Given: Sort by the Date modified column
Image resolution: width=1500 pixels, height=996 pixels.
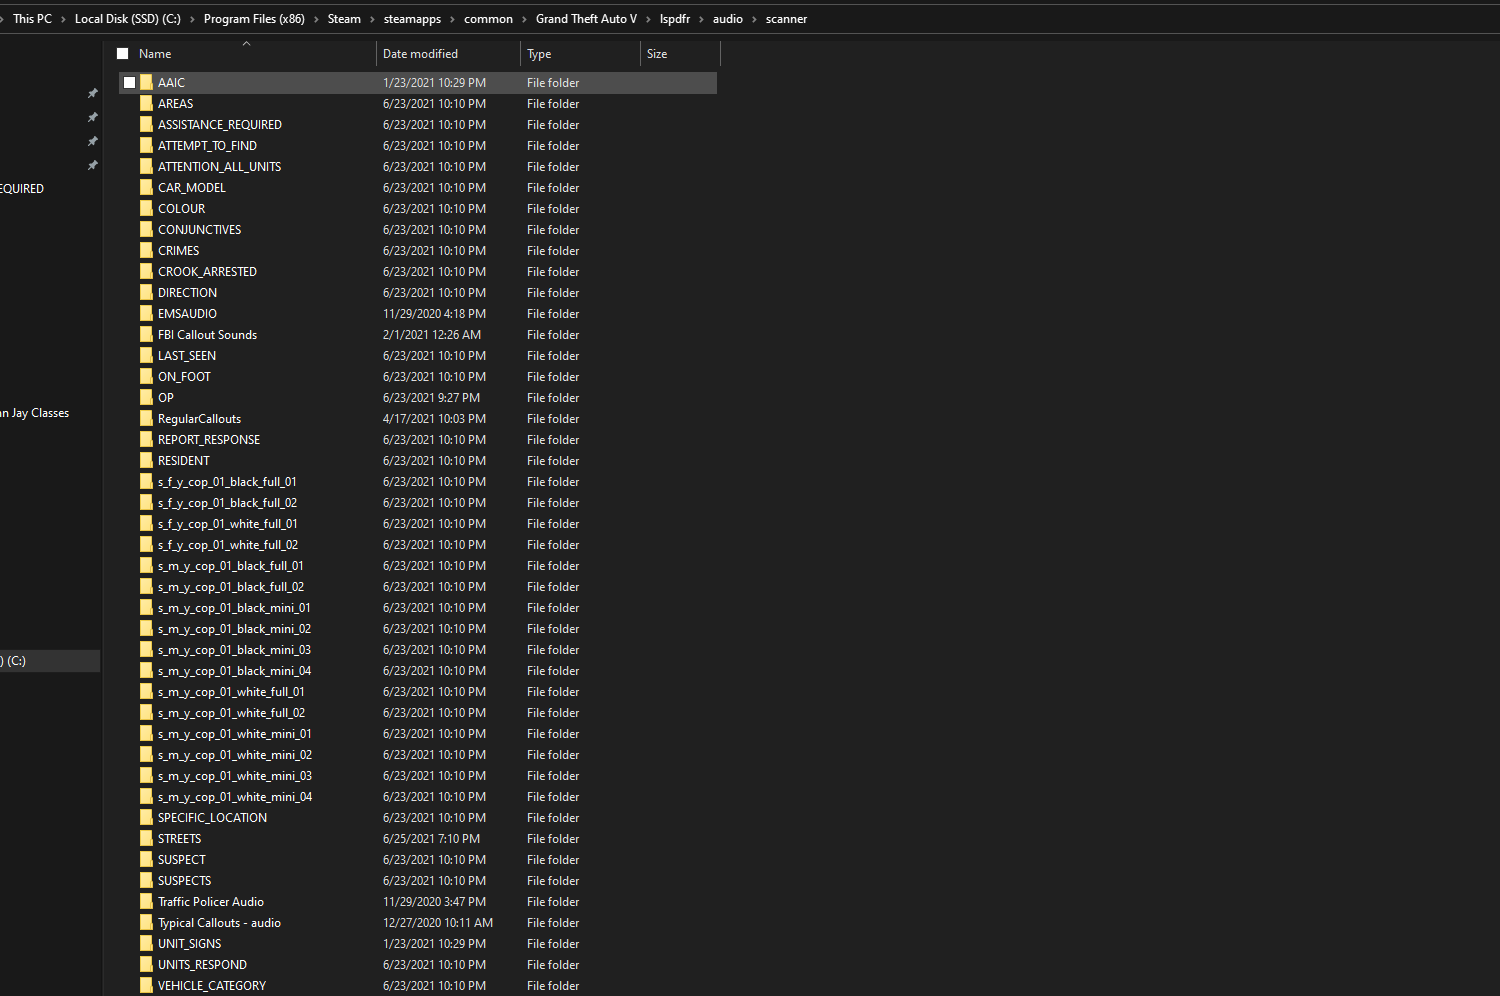Looking at the screenshot, I should 420,54.
